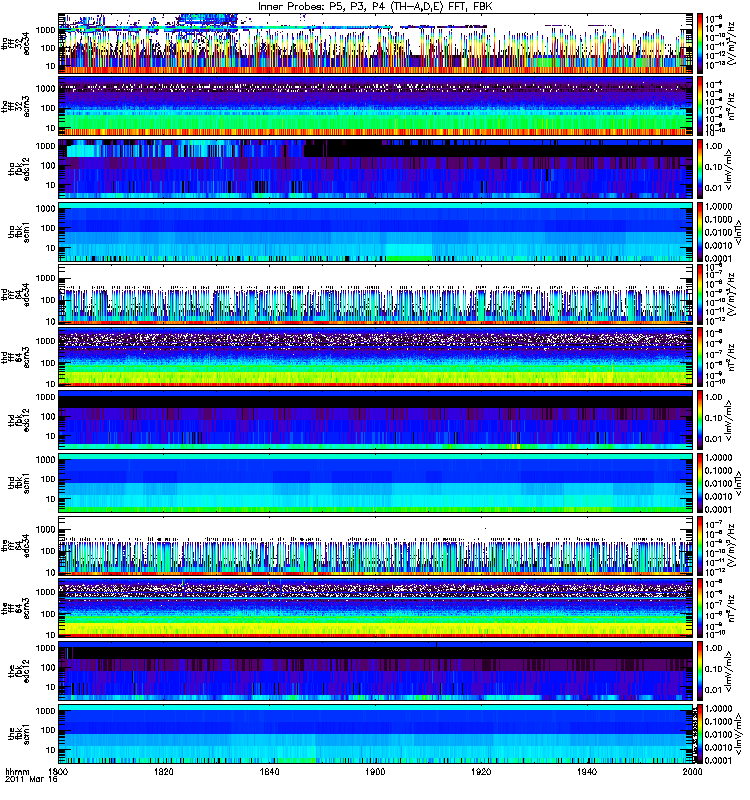This screenshot has height=800, width=750.
Task: Click the second panel's nT²/Hz color bar
Action: click(699, 106)
